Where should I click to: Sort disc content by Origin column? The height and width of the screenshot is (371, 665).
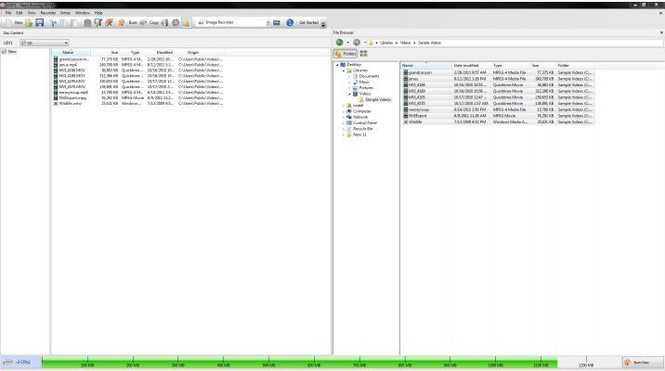pos(200,52)
